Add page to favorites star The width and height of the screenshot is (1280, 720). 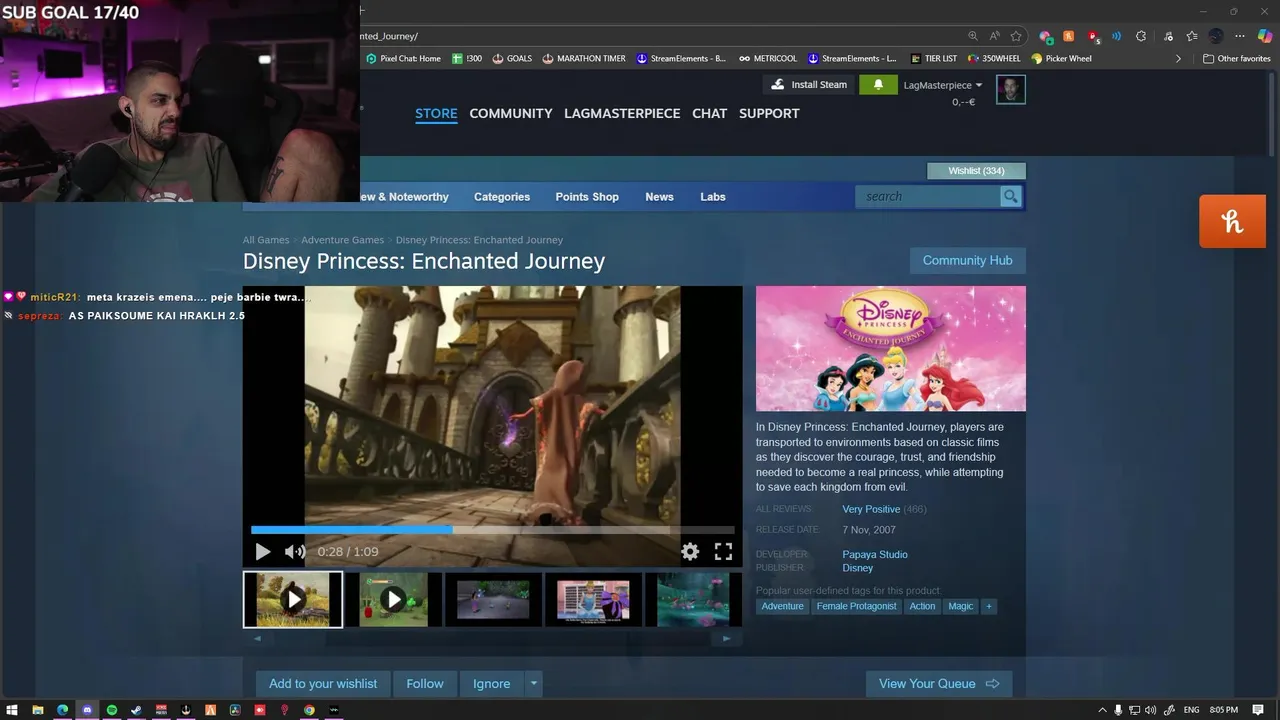click(1016, 36)
